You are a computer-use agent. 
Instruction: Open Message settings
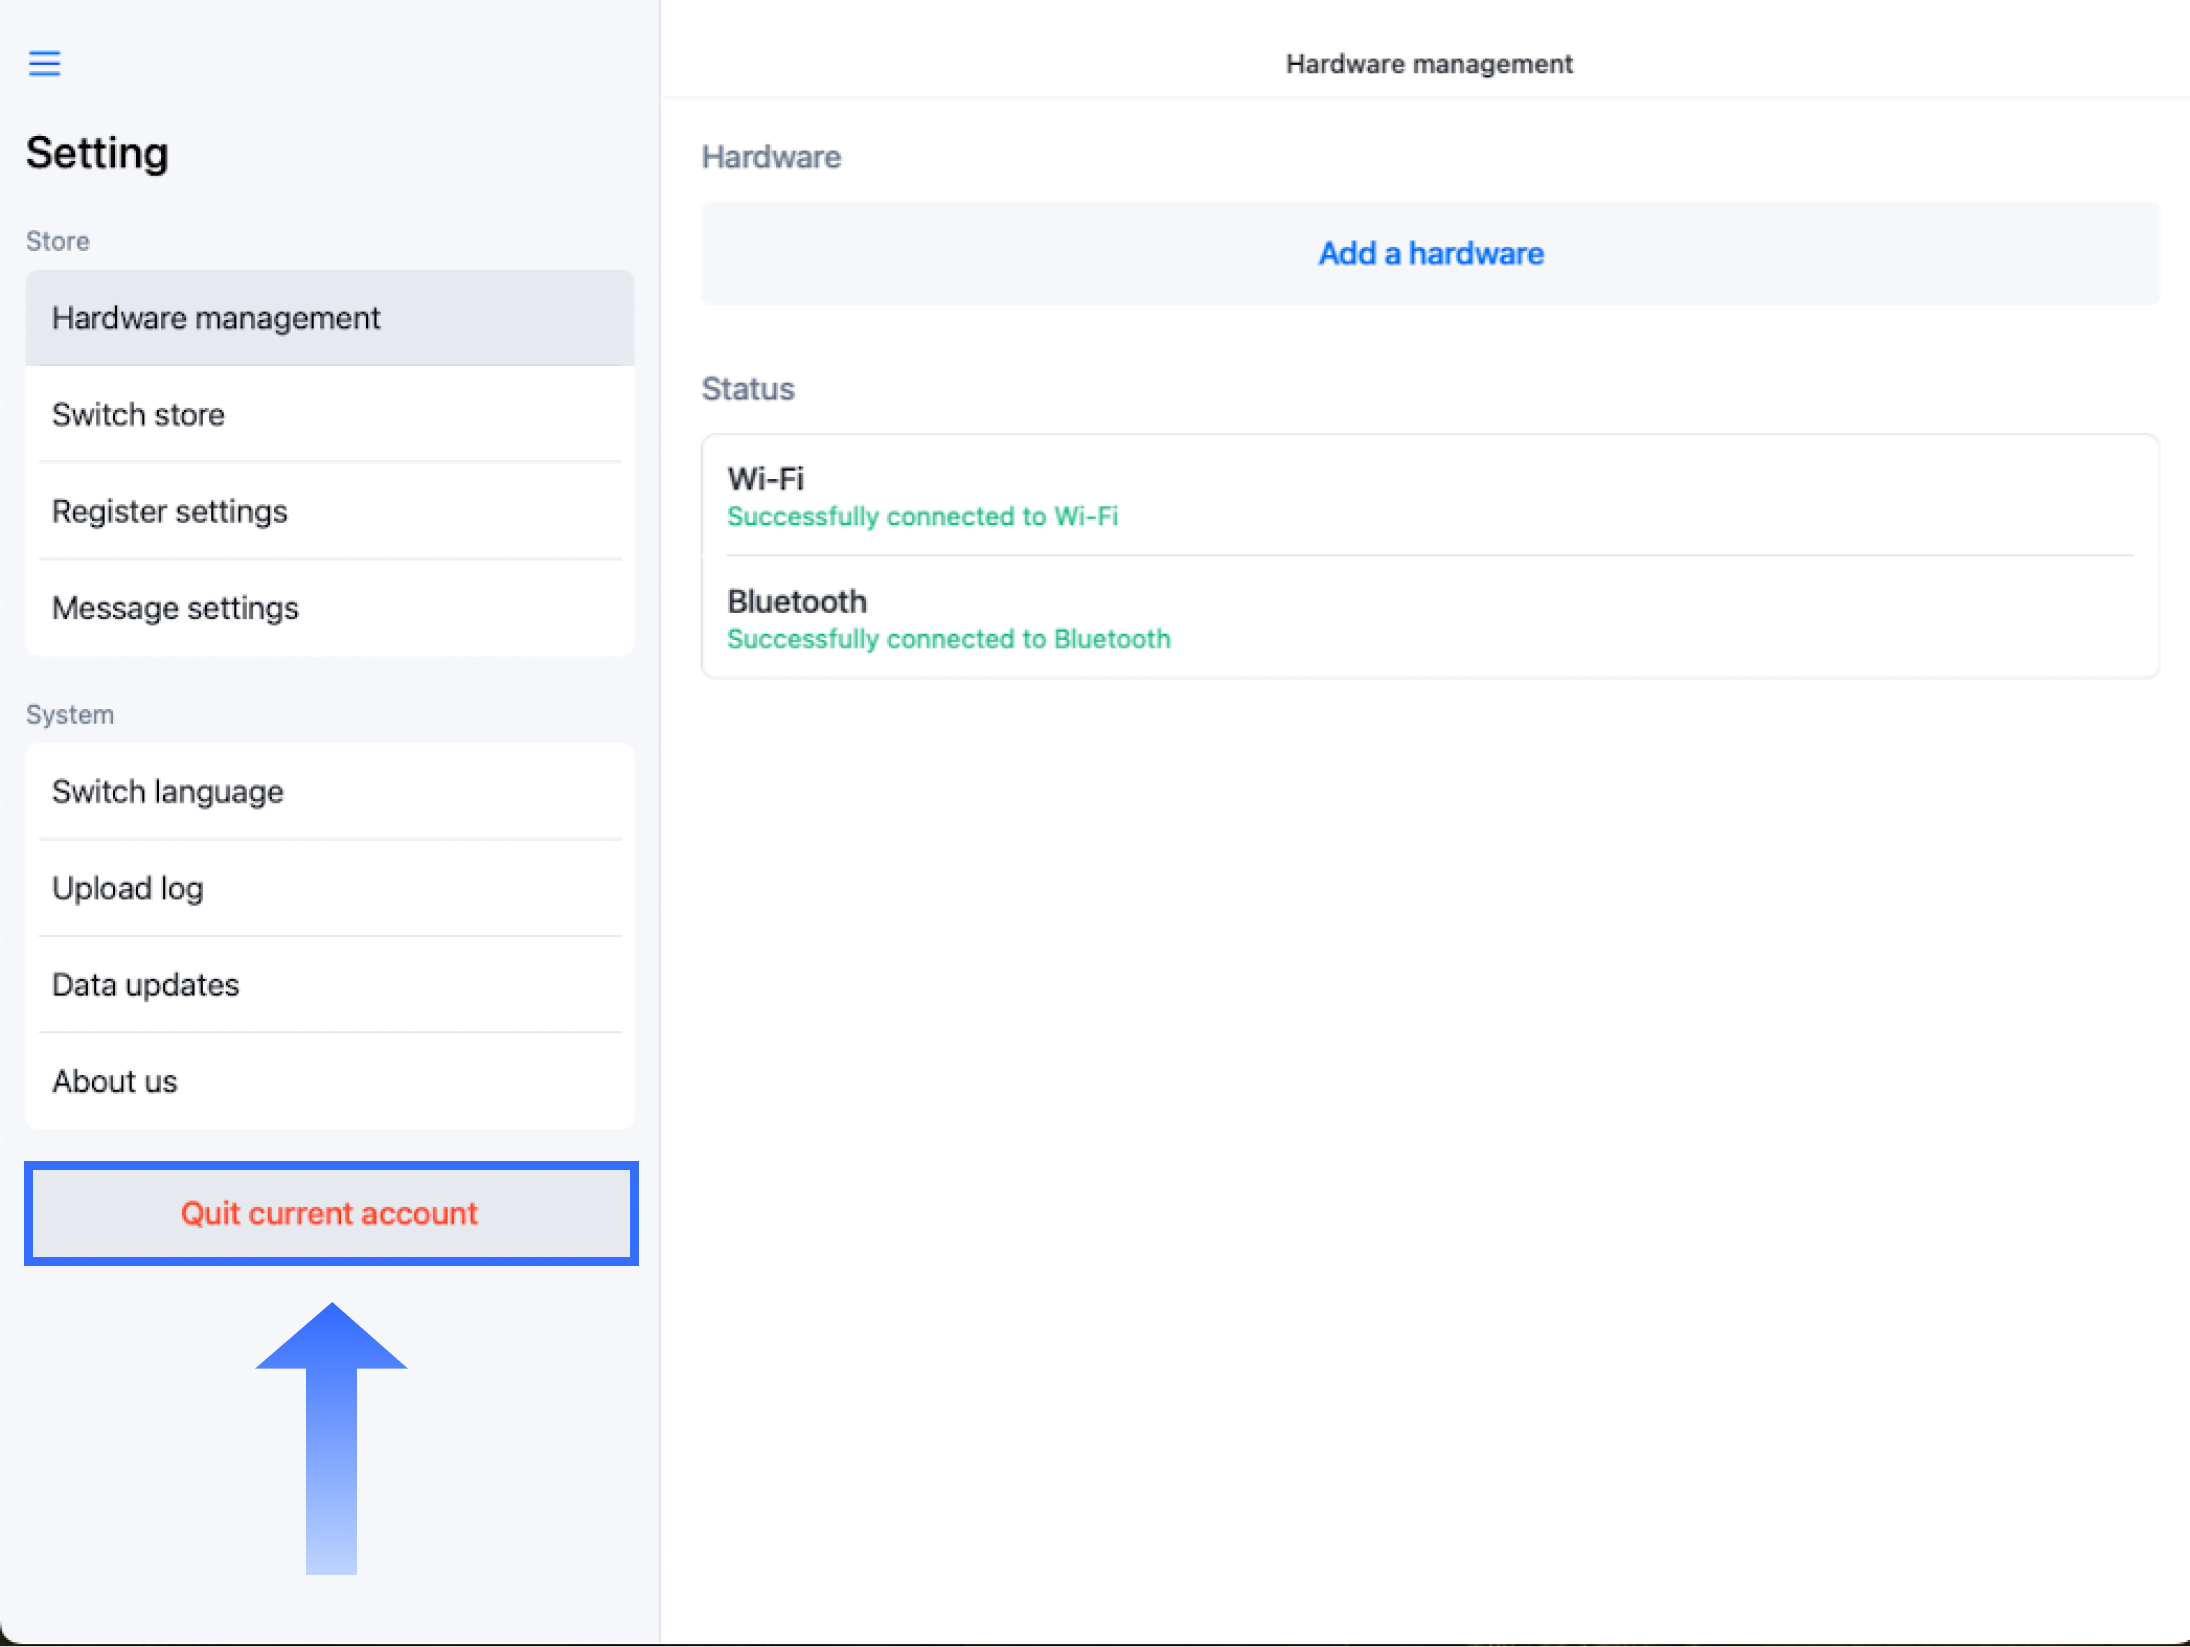click(329, 608)
